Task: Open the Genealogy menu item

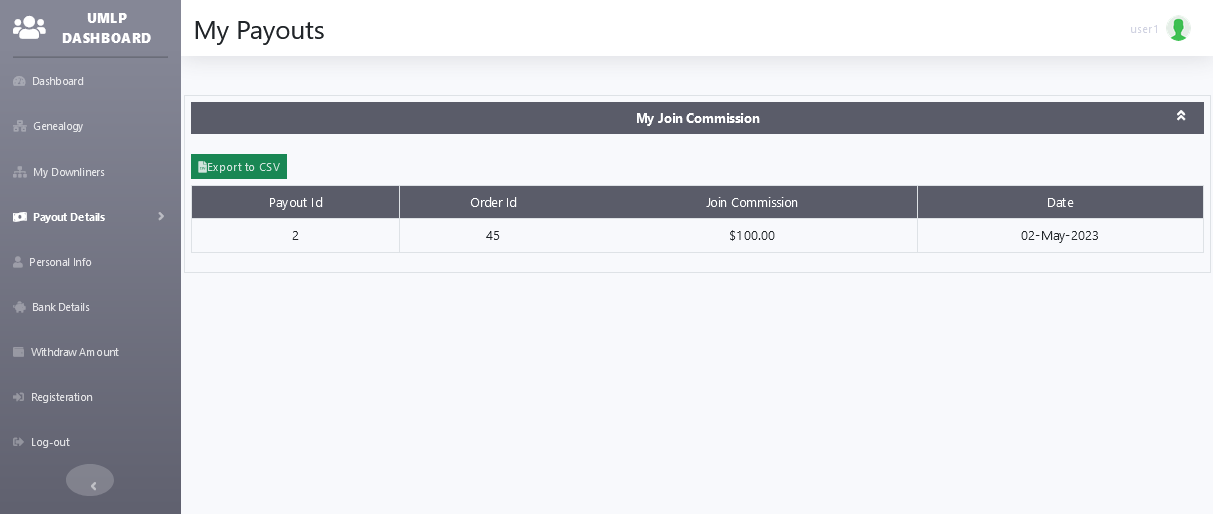Action: (x=58, y=126)
